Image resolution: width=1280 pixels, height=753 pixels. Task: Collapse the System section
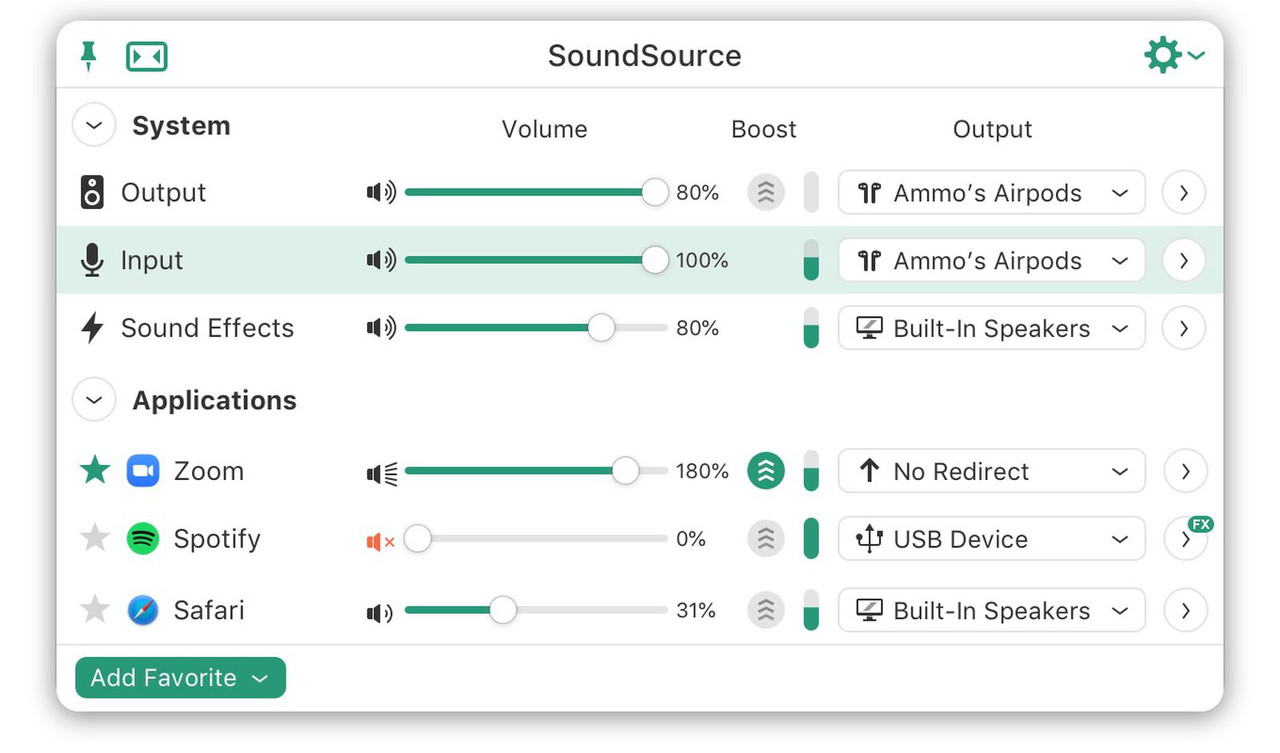(93, 125)
